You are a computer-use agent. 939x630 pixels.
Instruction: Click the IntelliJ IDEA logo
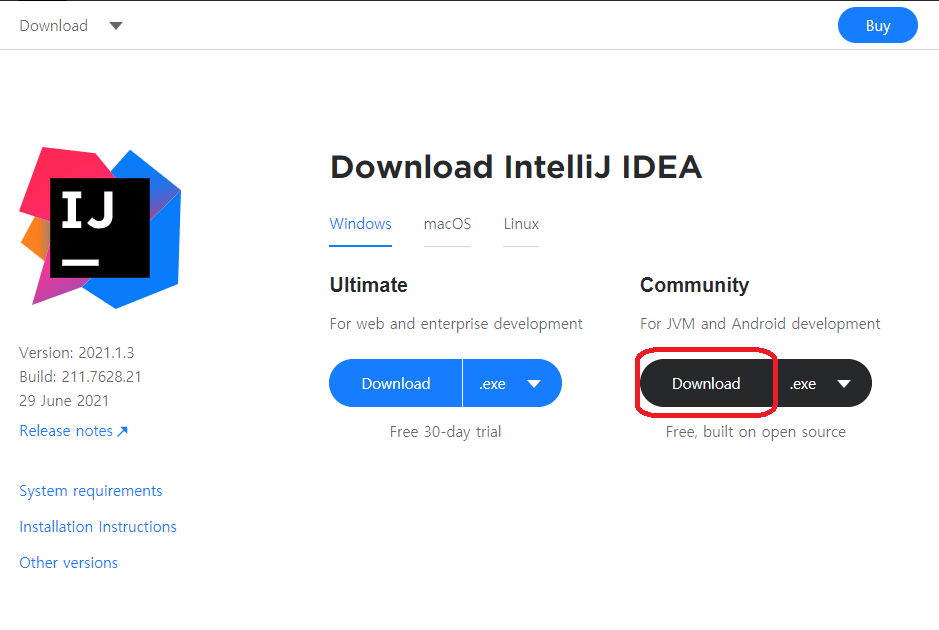point(100,228)
